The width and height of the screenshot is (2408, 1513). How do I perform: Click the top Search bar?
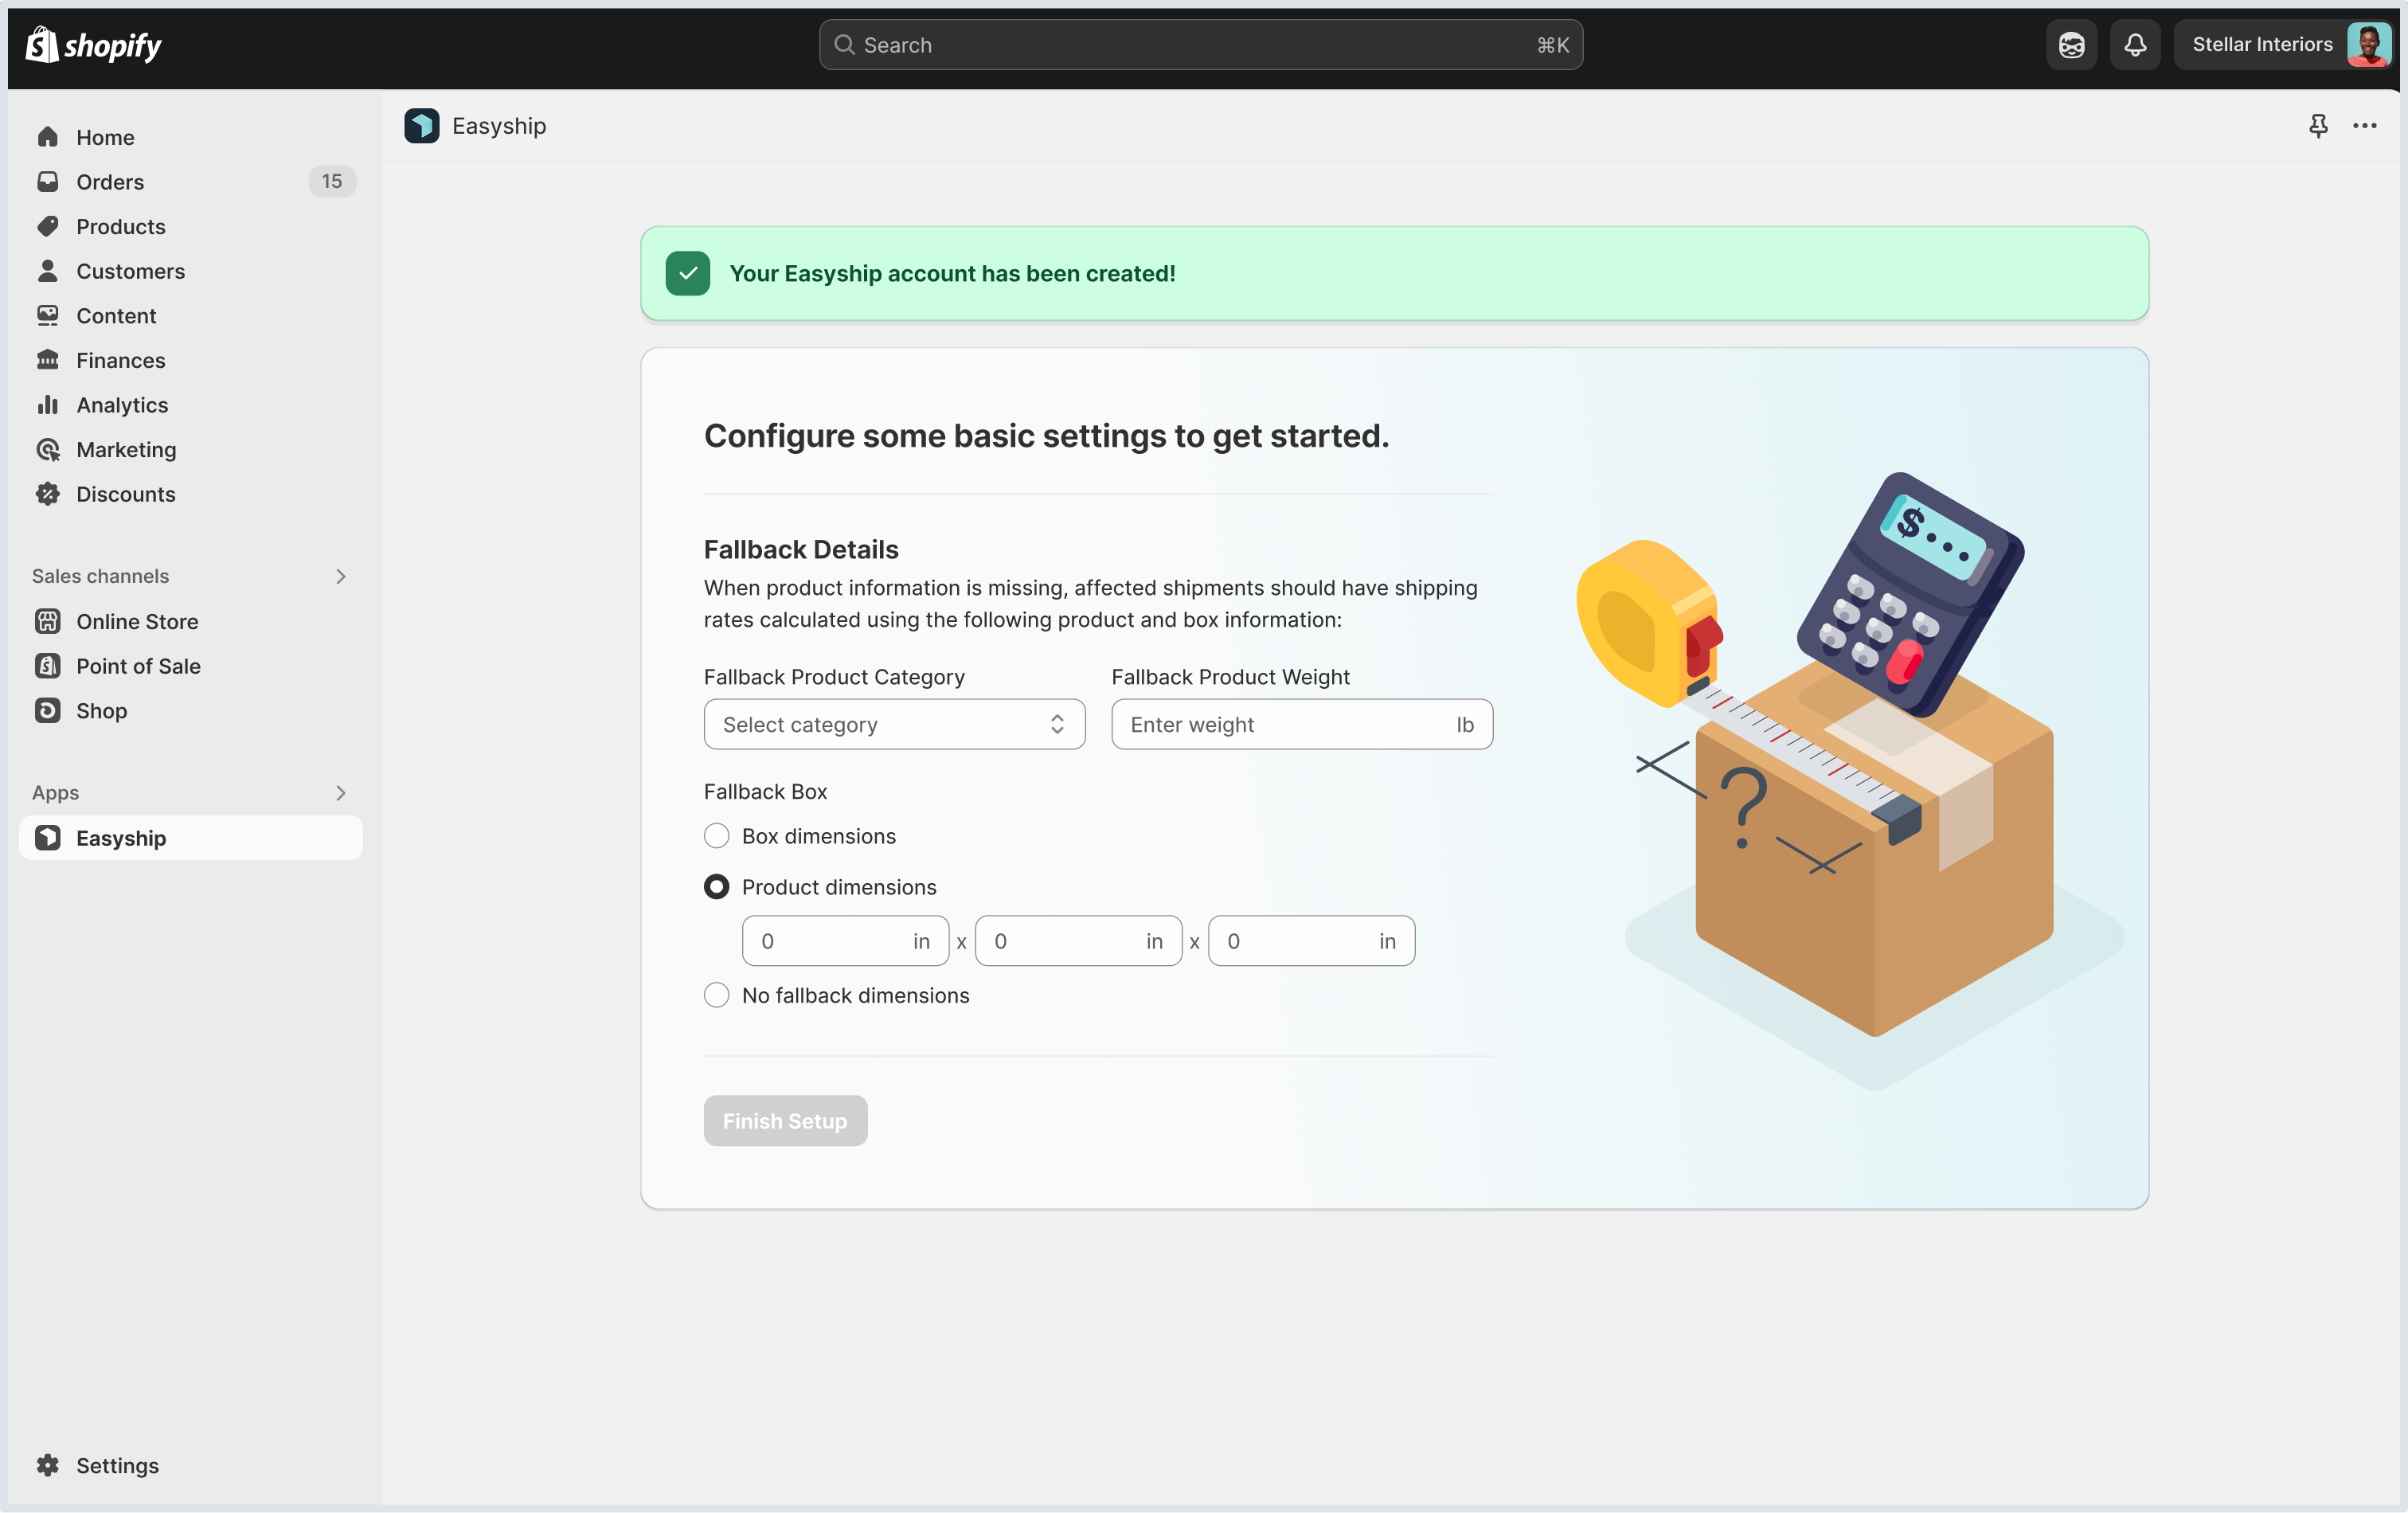point(1201,45)
